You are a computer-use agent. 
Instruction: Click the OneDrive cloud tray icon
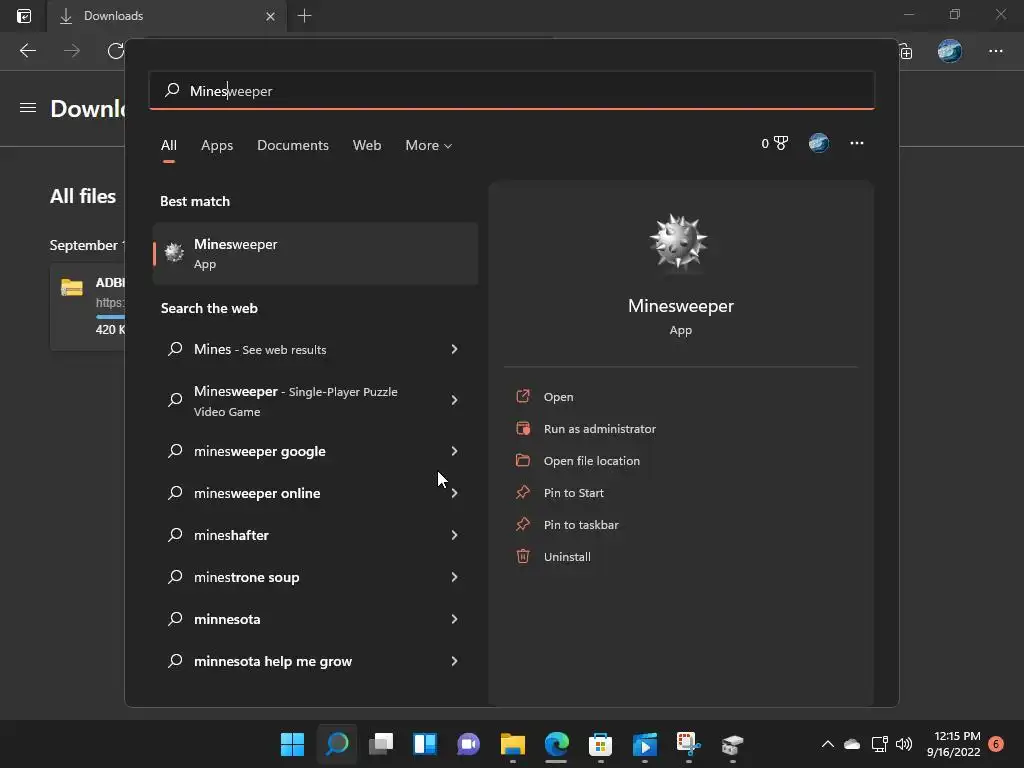[x=852, y=744]
